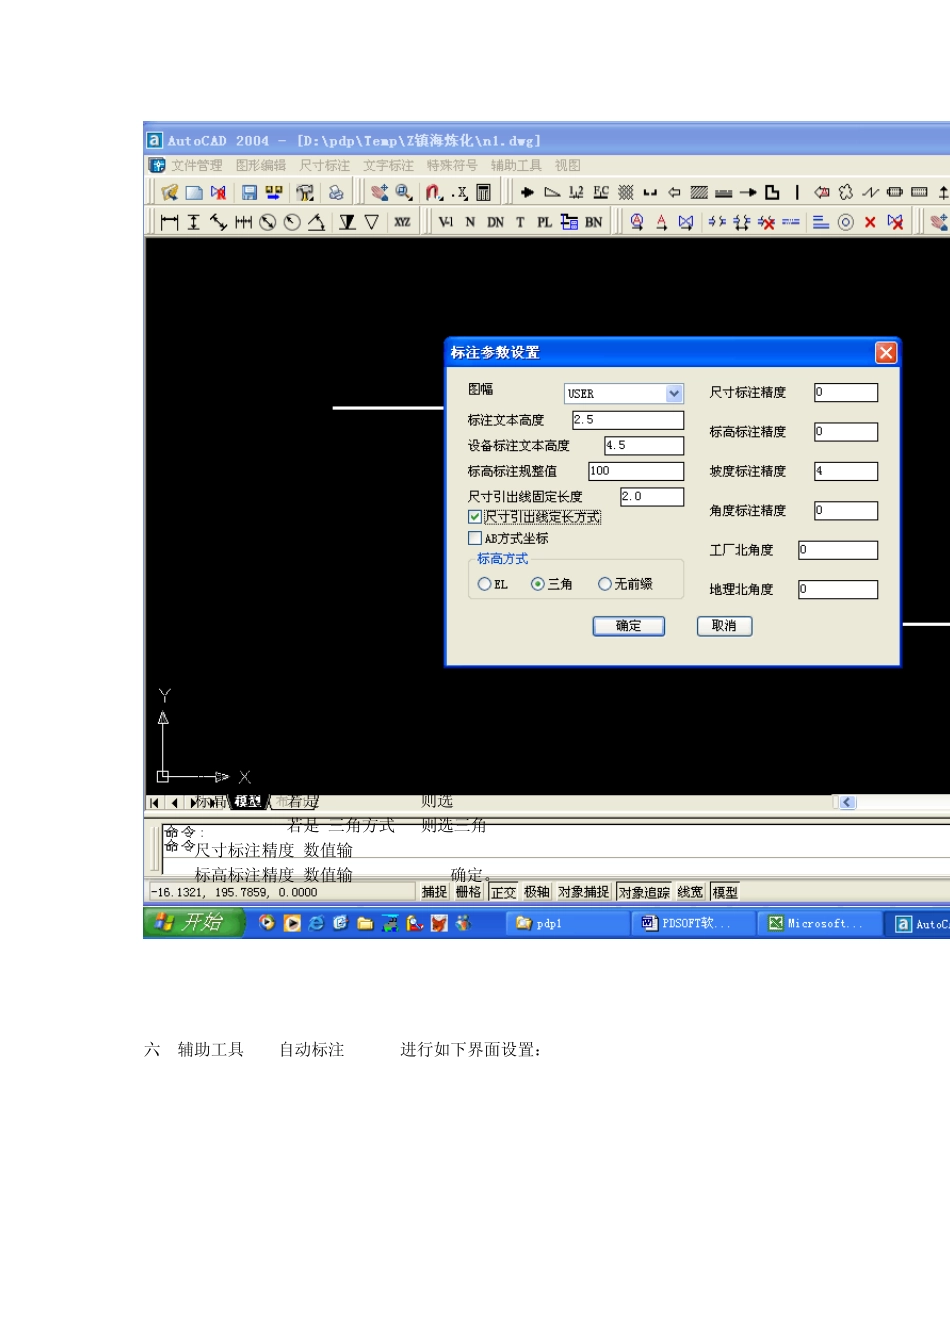The height and width of the screenshot is (1344, 950).
Task: Click the vertical dimension tool icon
Action: pos(194,222)
